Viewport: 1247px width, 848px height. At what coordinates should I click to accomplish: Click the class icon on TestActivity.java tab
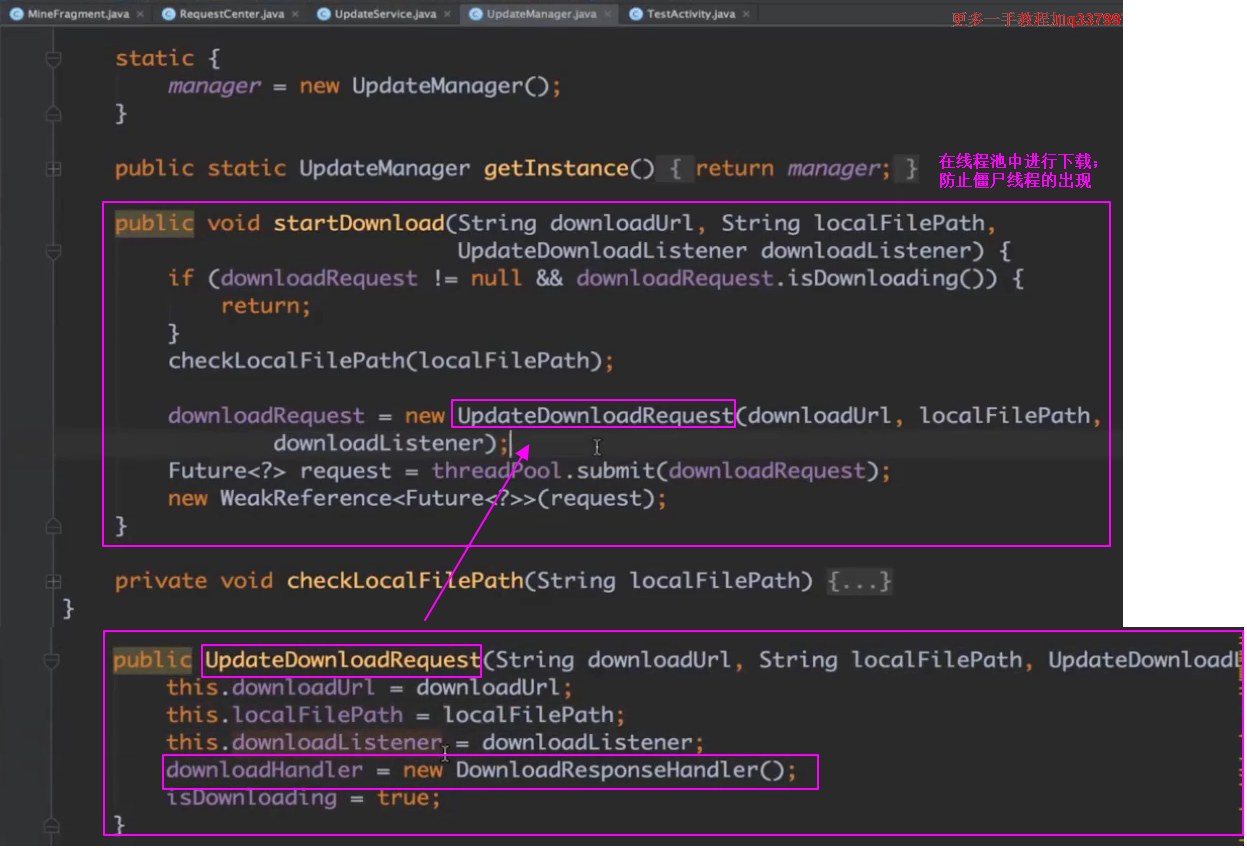click(636, 14)
